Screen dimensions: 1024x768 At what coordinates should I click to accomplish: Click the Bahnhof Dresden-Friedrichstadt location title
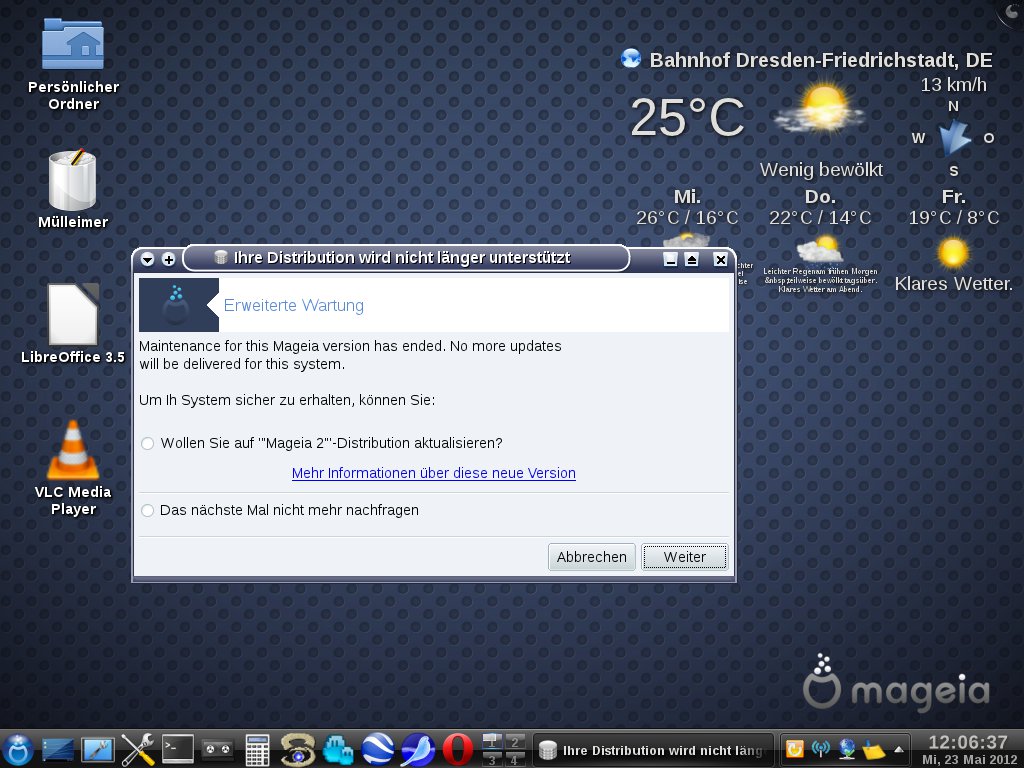coord(821,60)
